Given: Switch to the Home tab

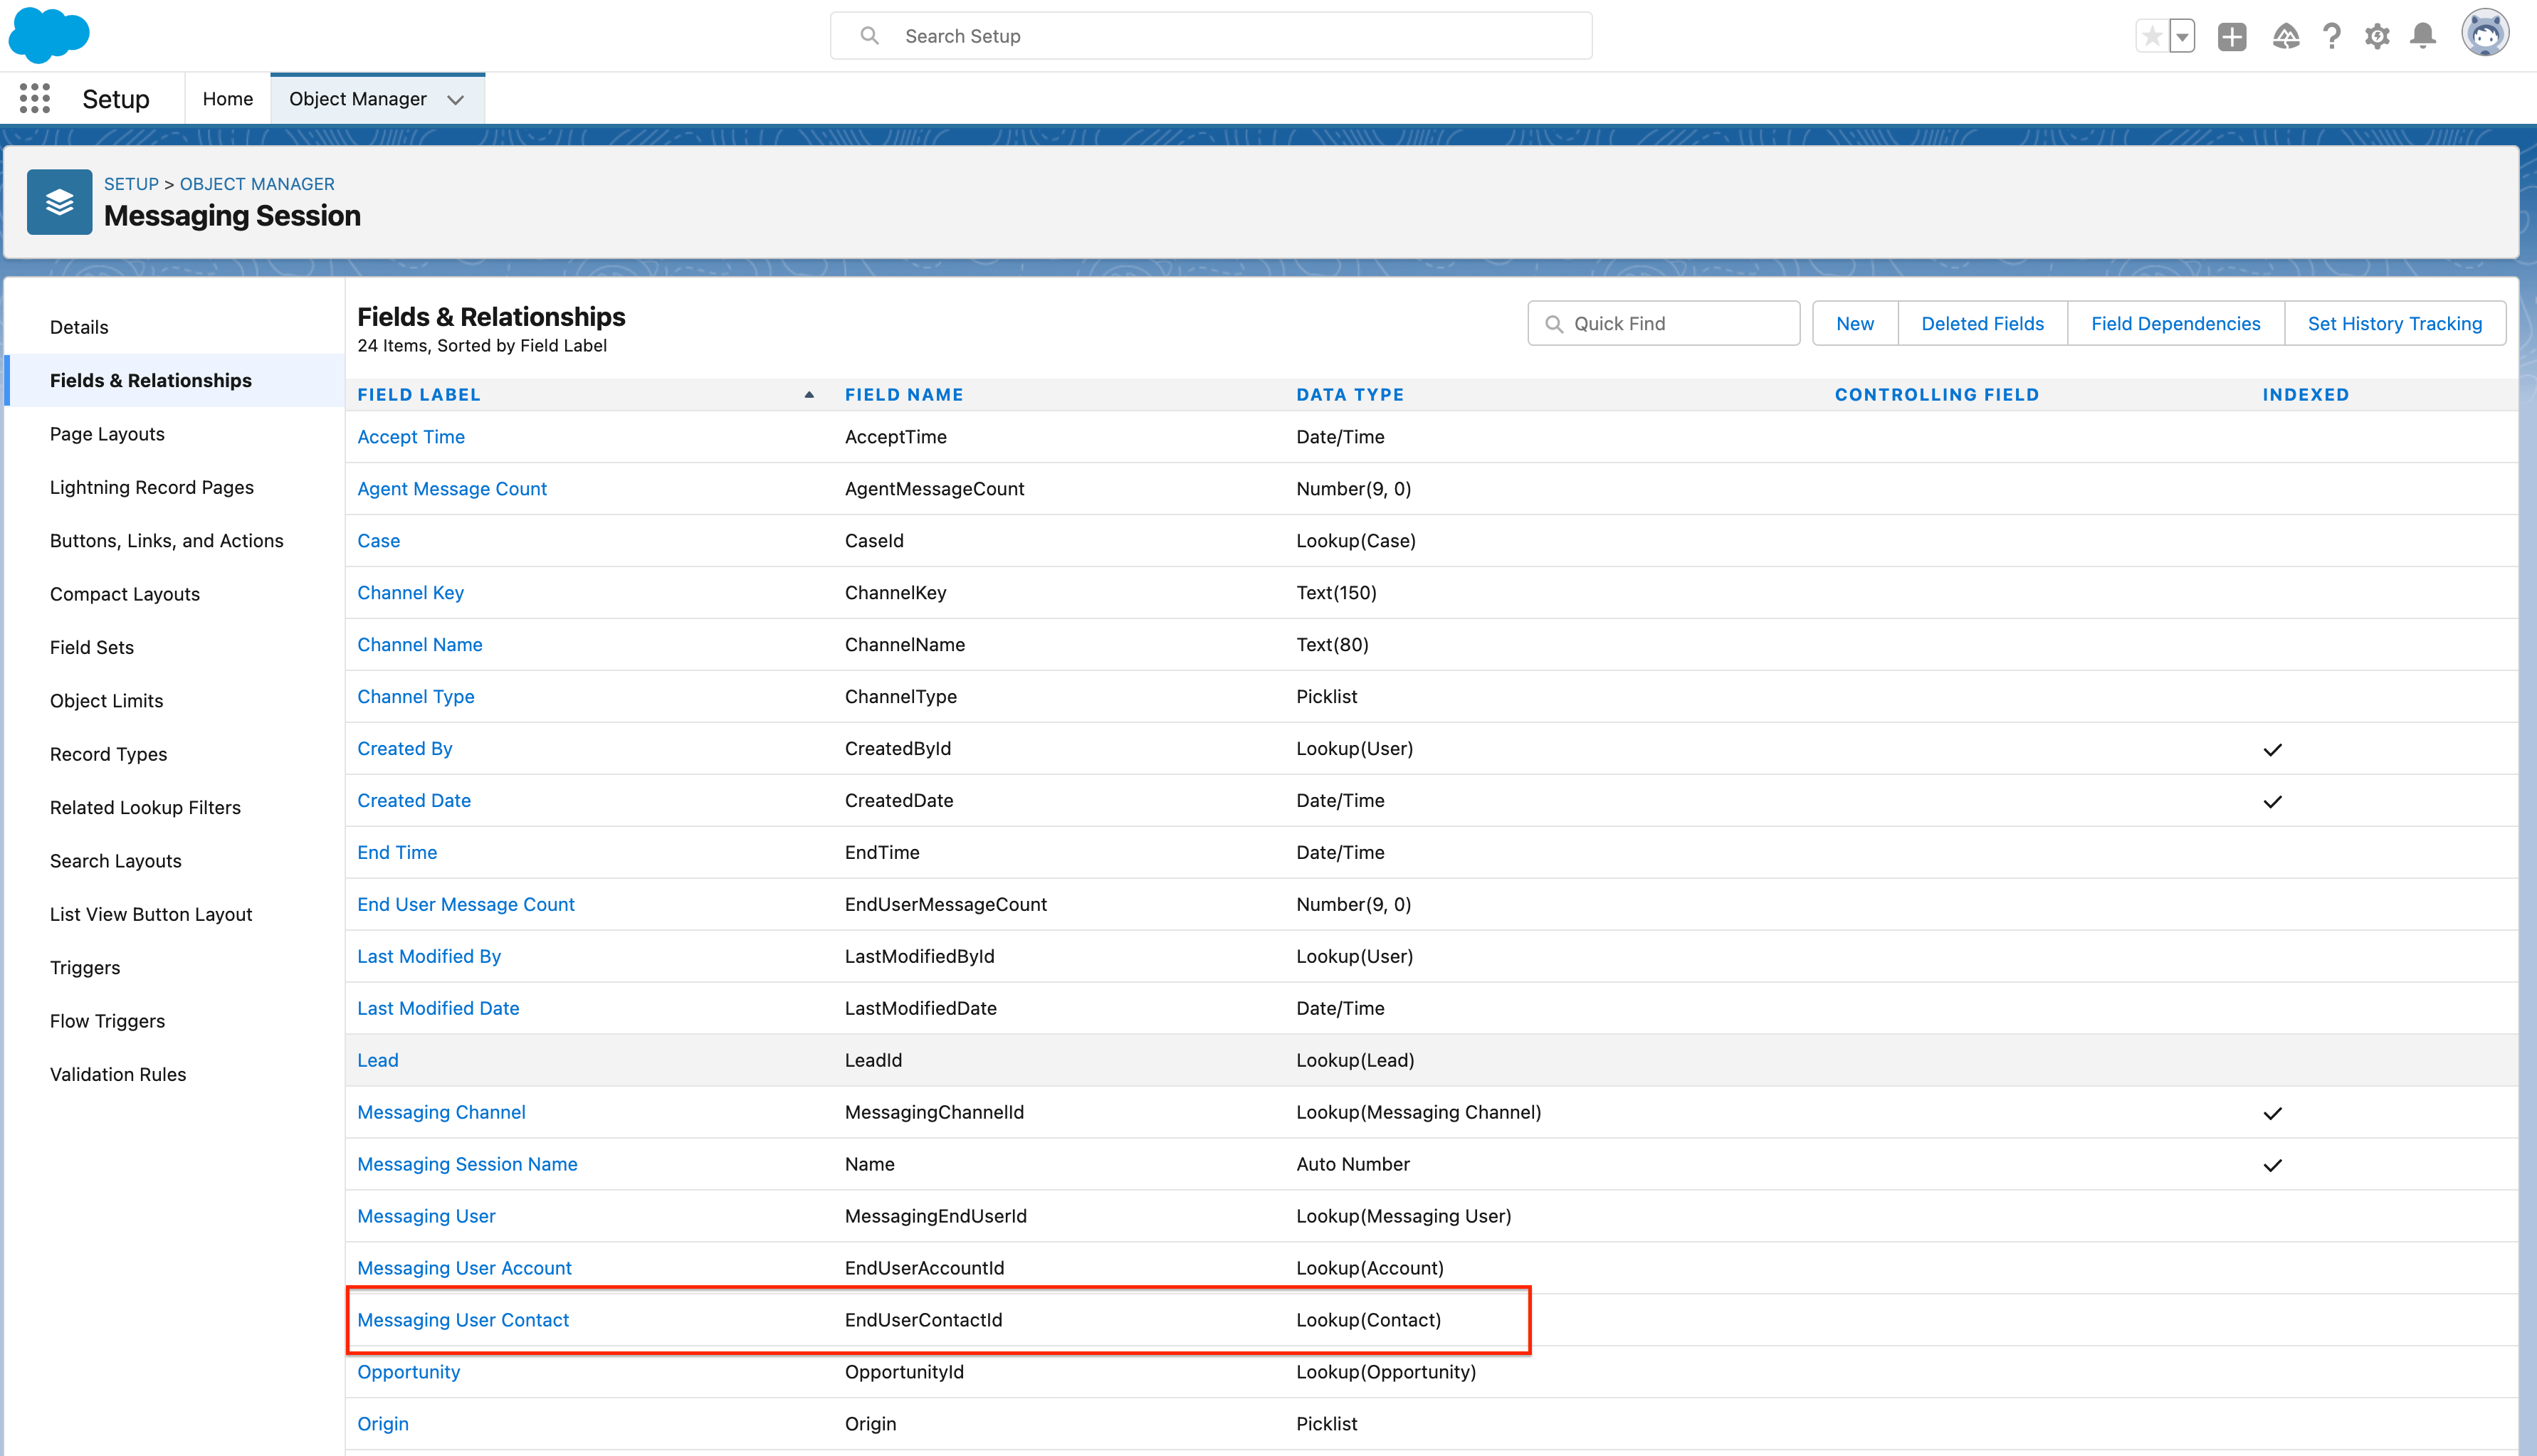Looking at the screenshot, I should [x=228, y=99].
